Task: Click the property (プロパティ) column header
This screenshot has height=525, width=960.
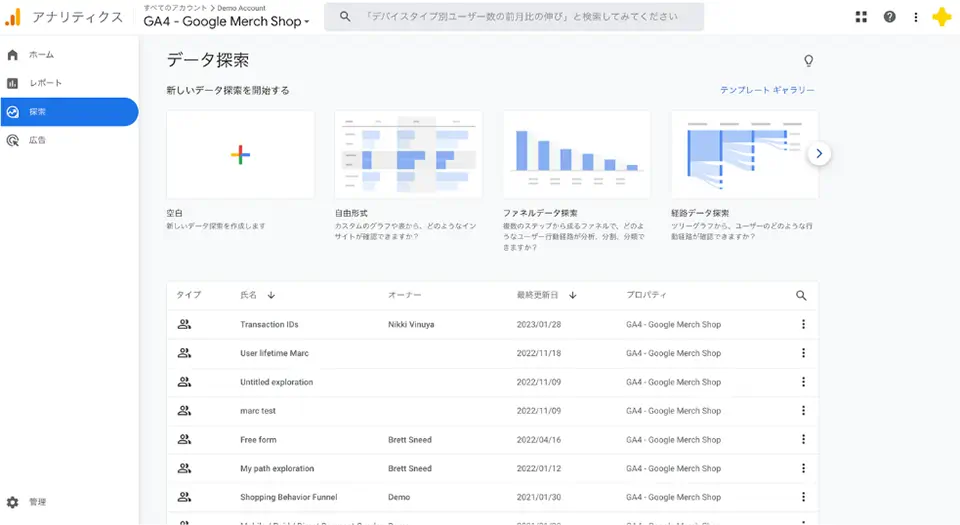Action: 646,295
